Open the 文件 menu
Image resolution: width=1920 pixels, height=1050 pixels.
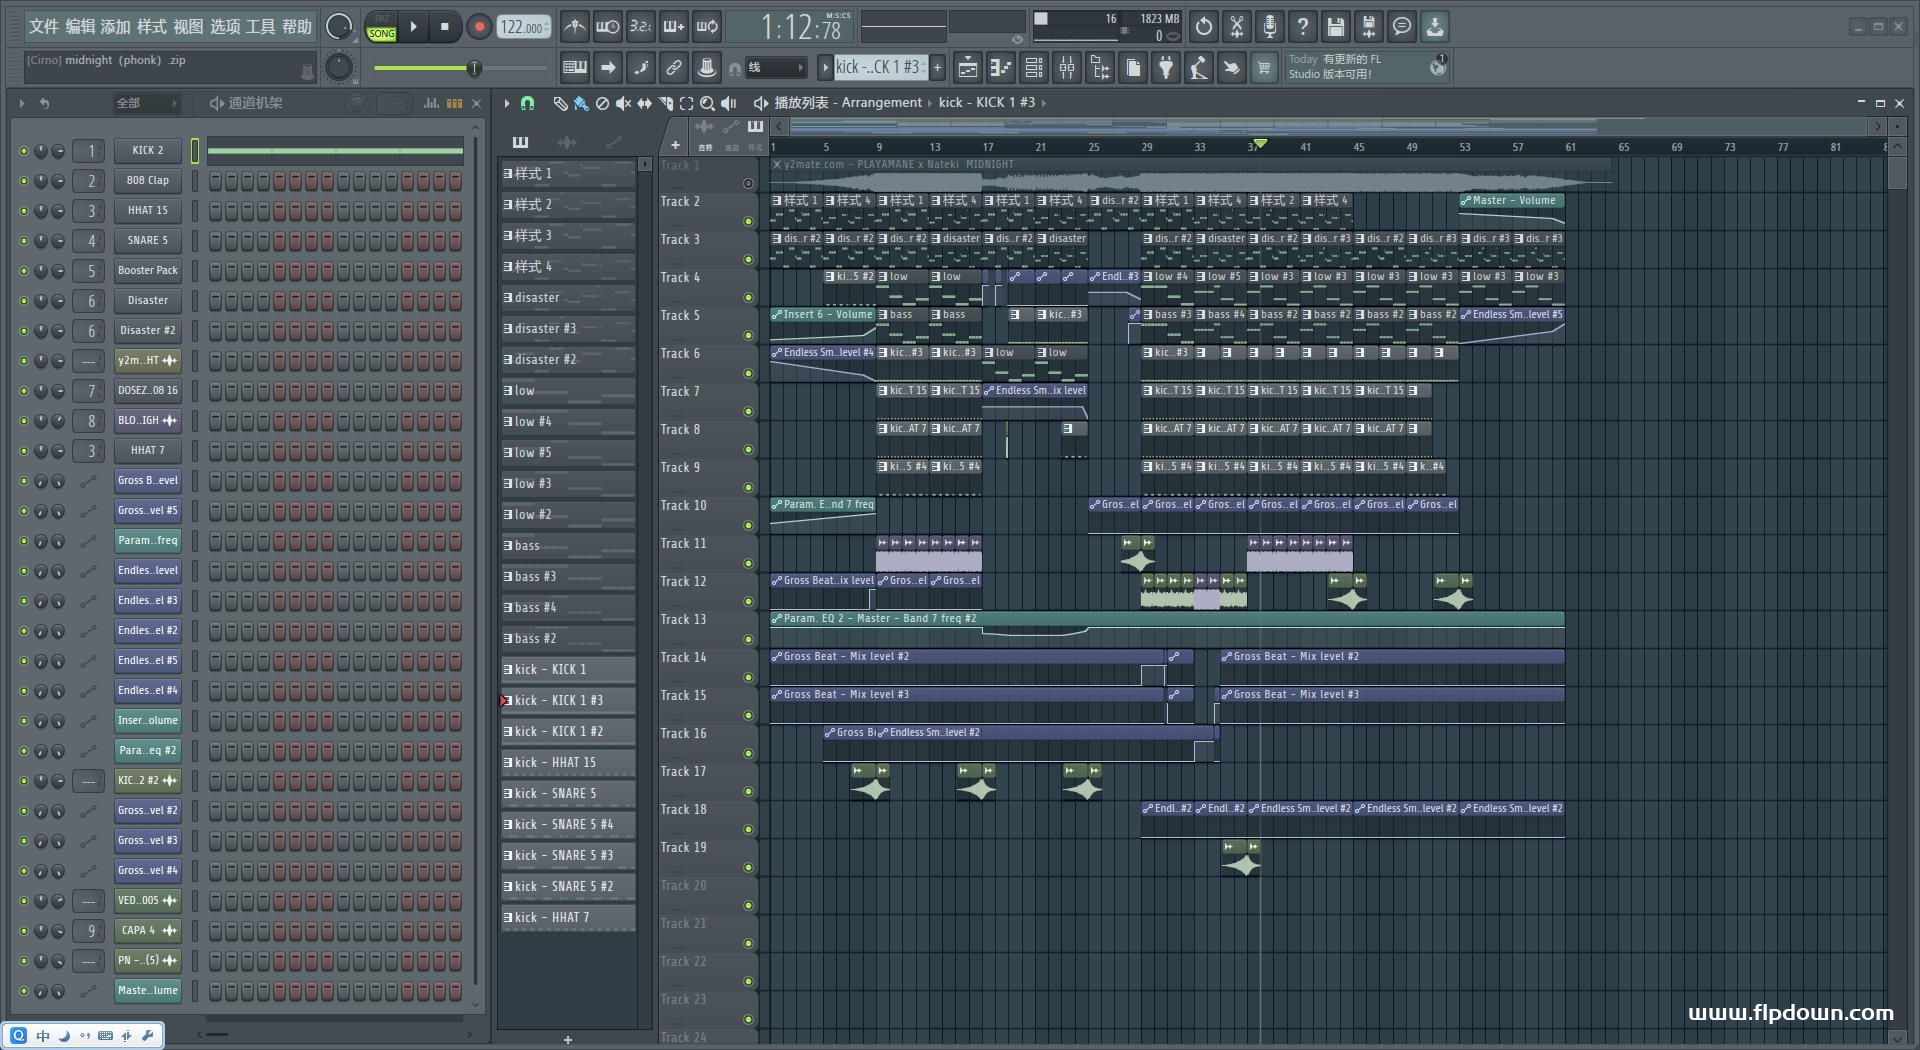(x=43, y=27)
